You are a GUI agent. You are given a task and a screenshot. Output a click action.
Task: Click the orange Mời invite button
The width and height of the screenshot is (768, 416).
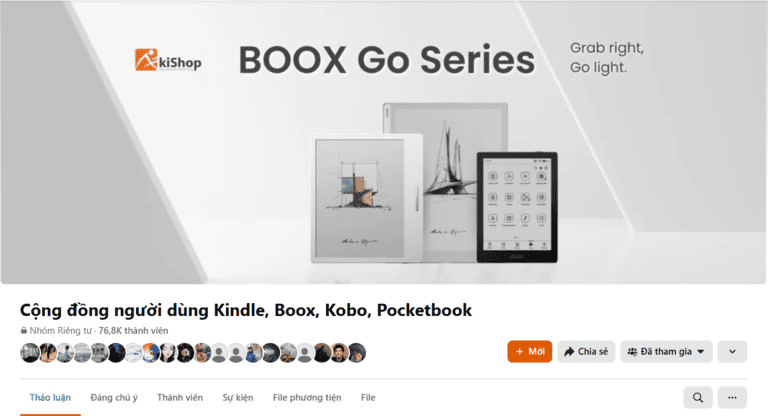pos(529,351)
